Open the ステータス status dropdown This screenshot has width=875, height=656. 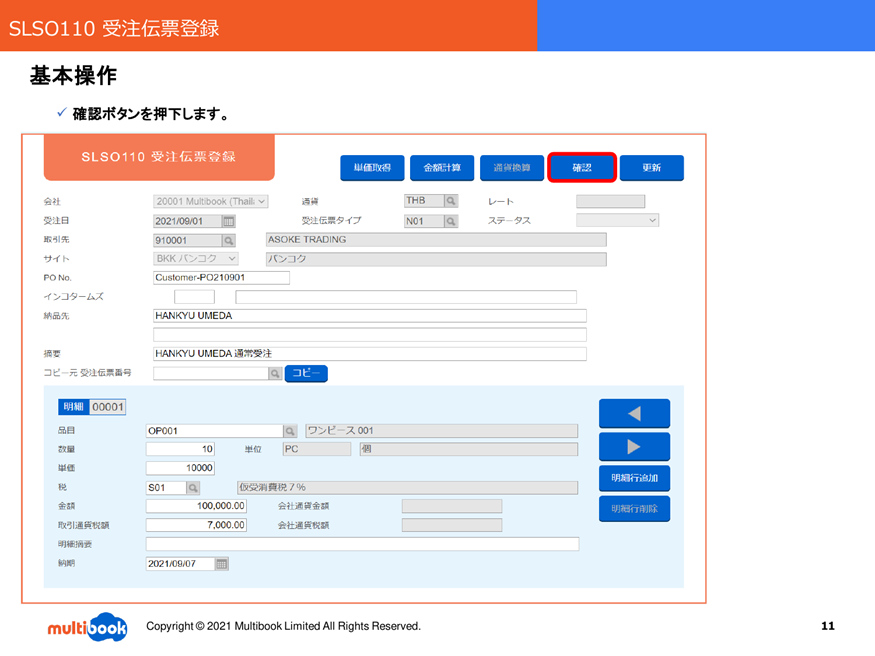click(x=617, y=220)
